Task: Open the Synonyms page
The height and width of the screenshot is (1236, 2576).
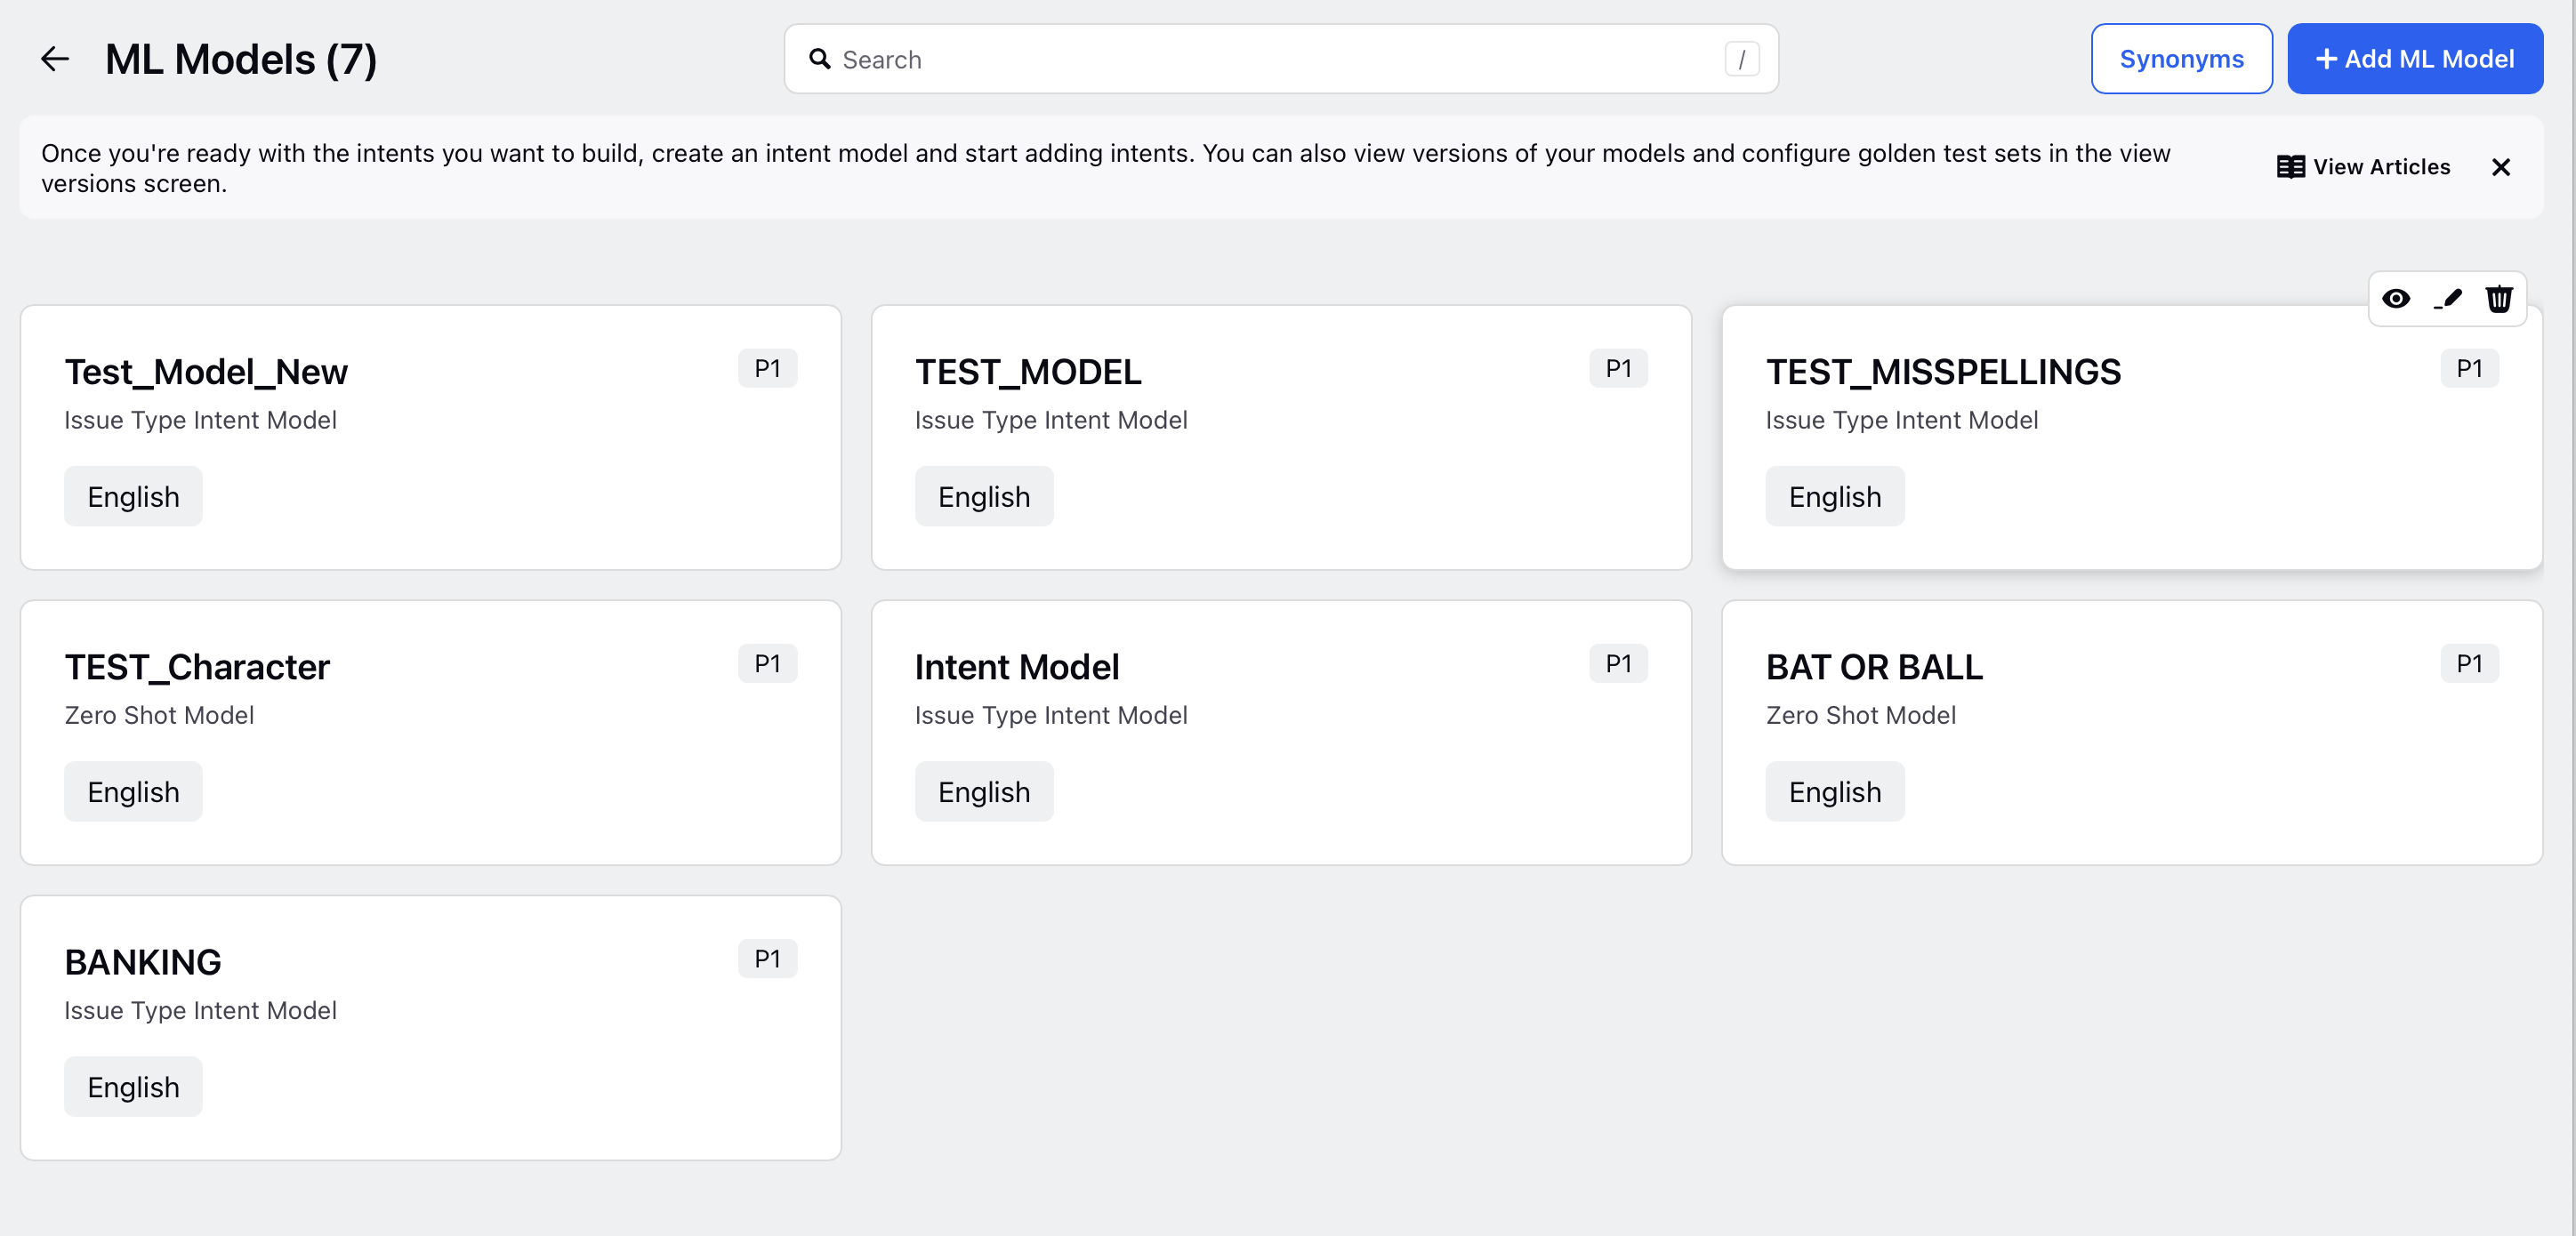Action: point(2181,59)
